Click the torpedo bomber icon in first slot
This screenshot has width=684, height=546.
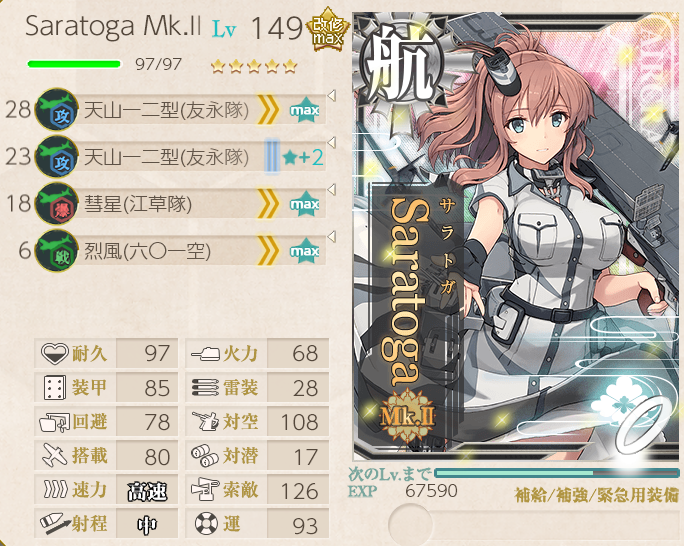point(57,109)
